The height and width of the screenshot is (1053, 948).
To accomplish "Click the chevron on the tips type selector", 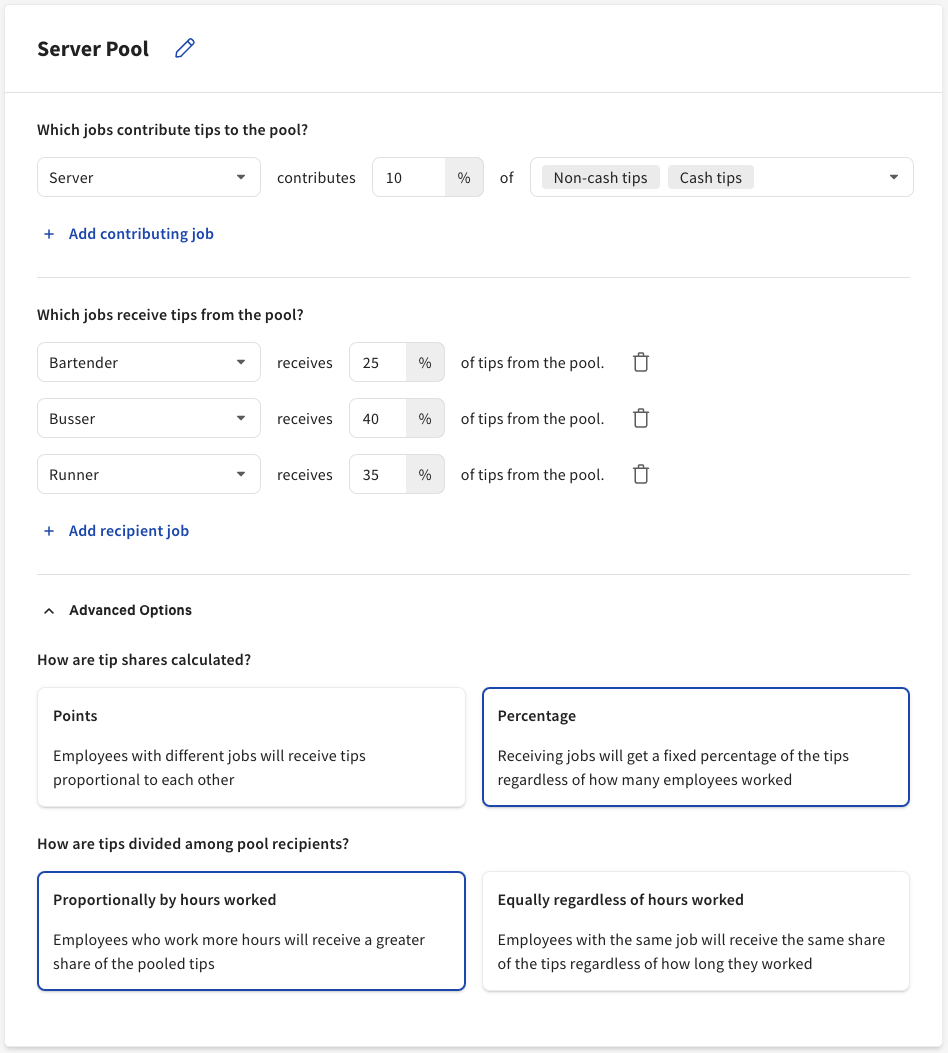I will click(x=893, y=177).
